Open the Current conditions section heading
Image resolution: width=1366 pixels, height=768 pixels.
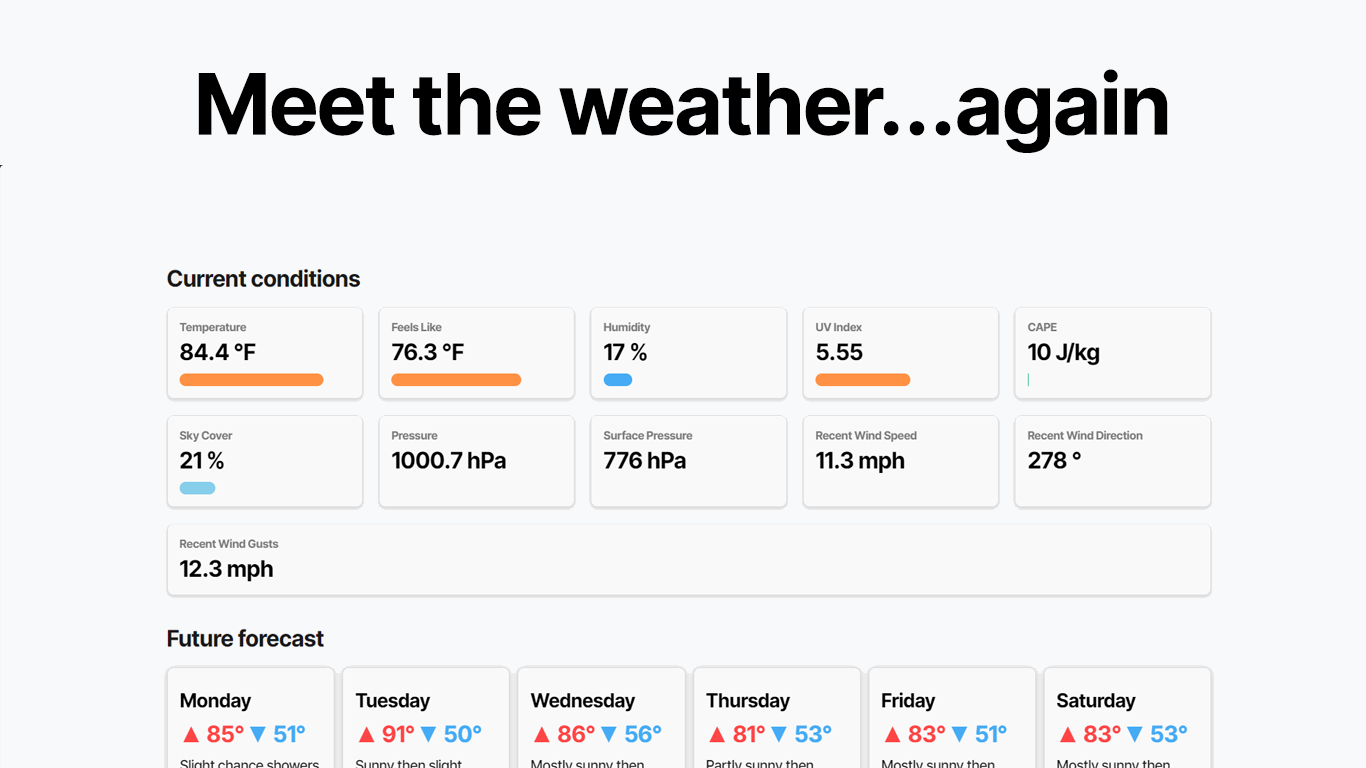tap(263, 278)
